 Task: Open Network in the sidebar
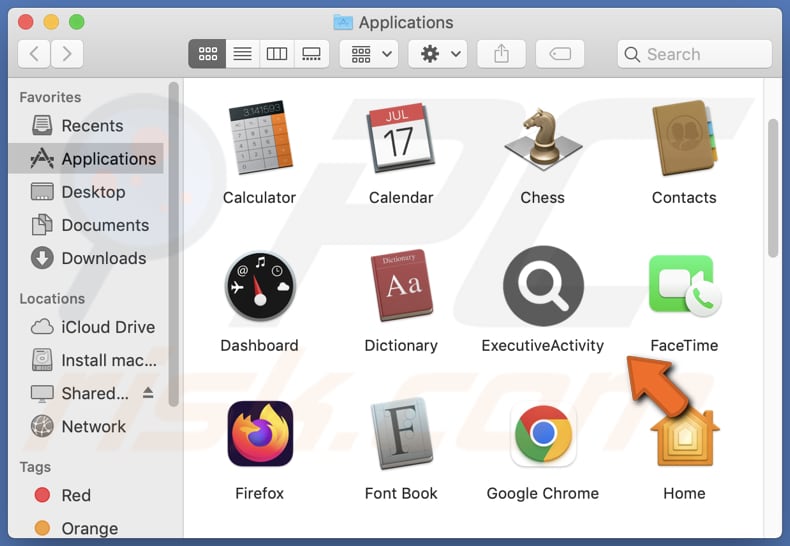click(x=86, y=427)
